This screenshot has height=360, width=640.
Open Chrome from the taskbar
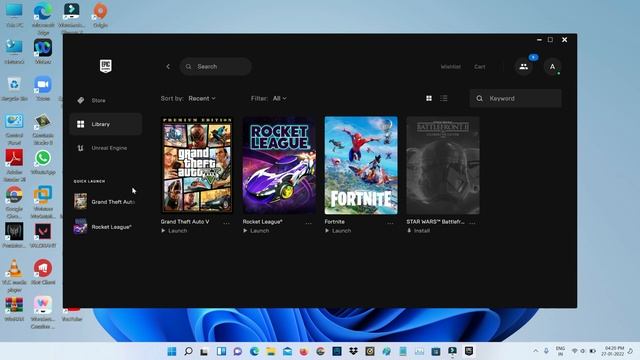pyautogui.click(x=320, y=351)
